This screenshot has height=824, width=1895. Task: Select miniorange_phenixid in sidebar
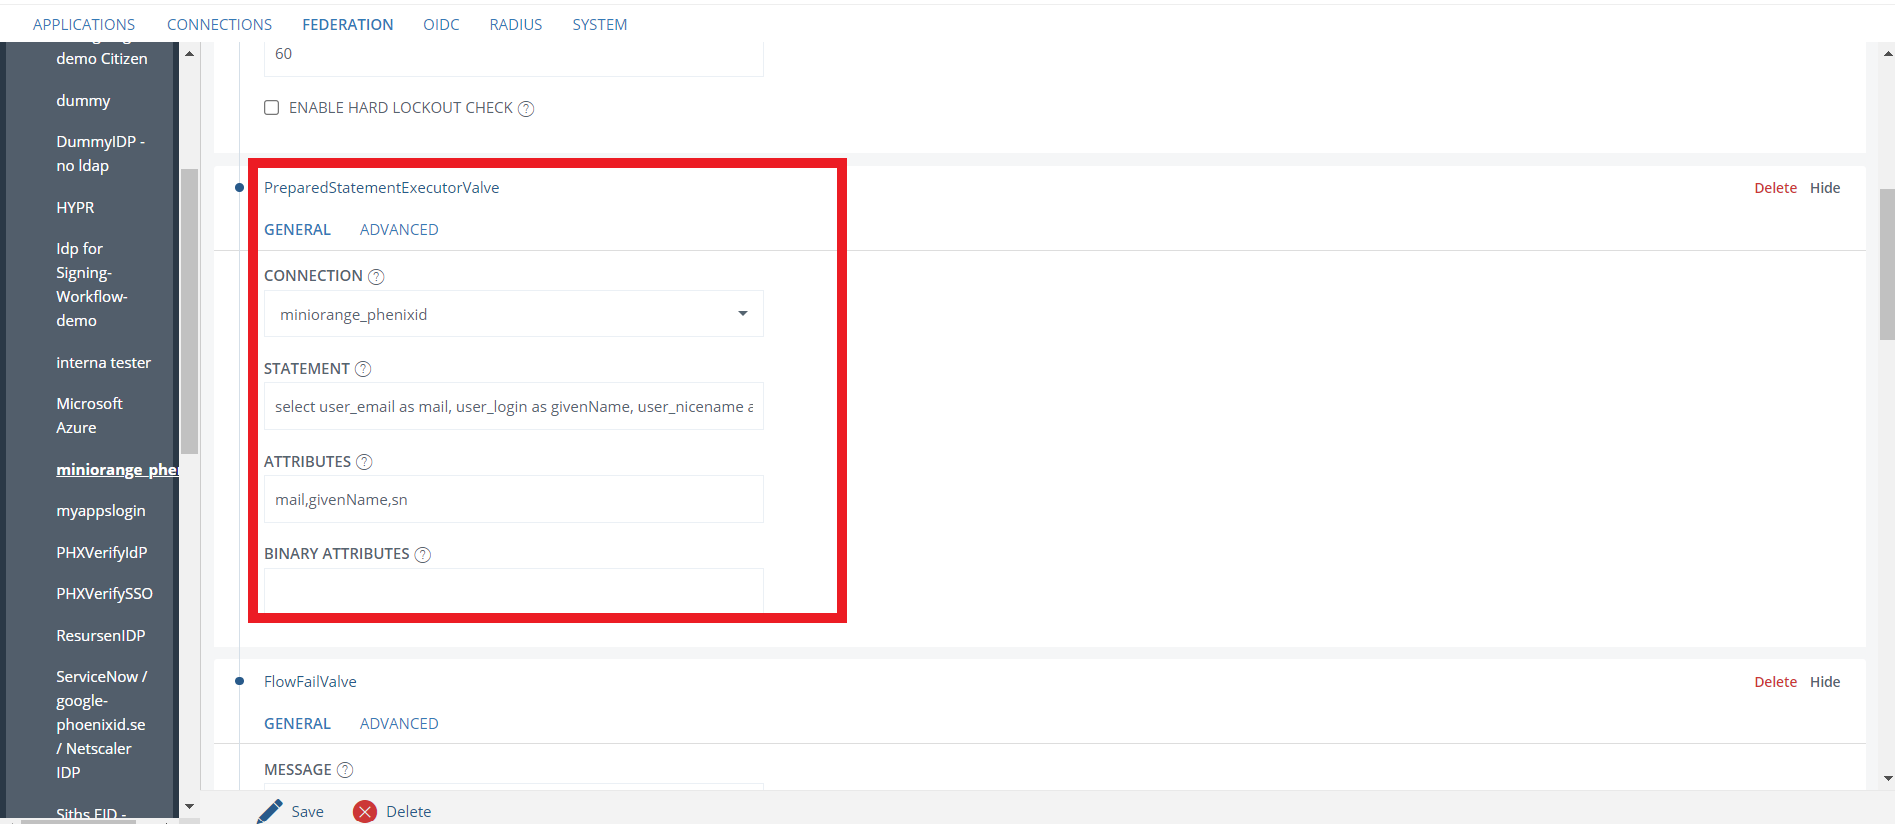click(x=117, y=470)
